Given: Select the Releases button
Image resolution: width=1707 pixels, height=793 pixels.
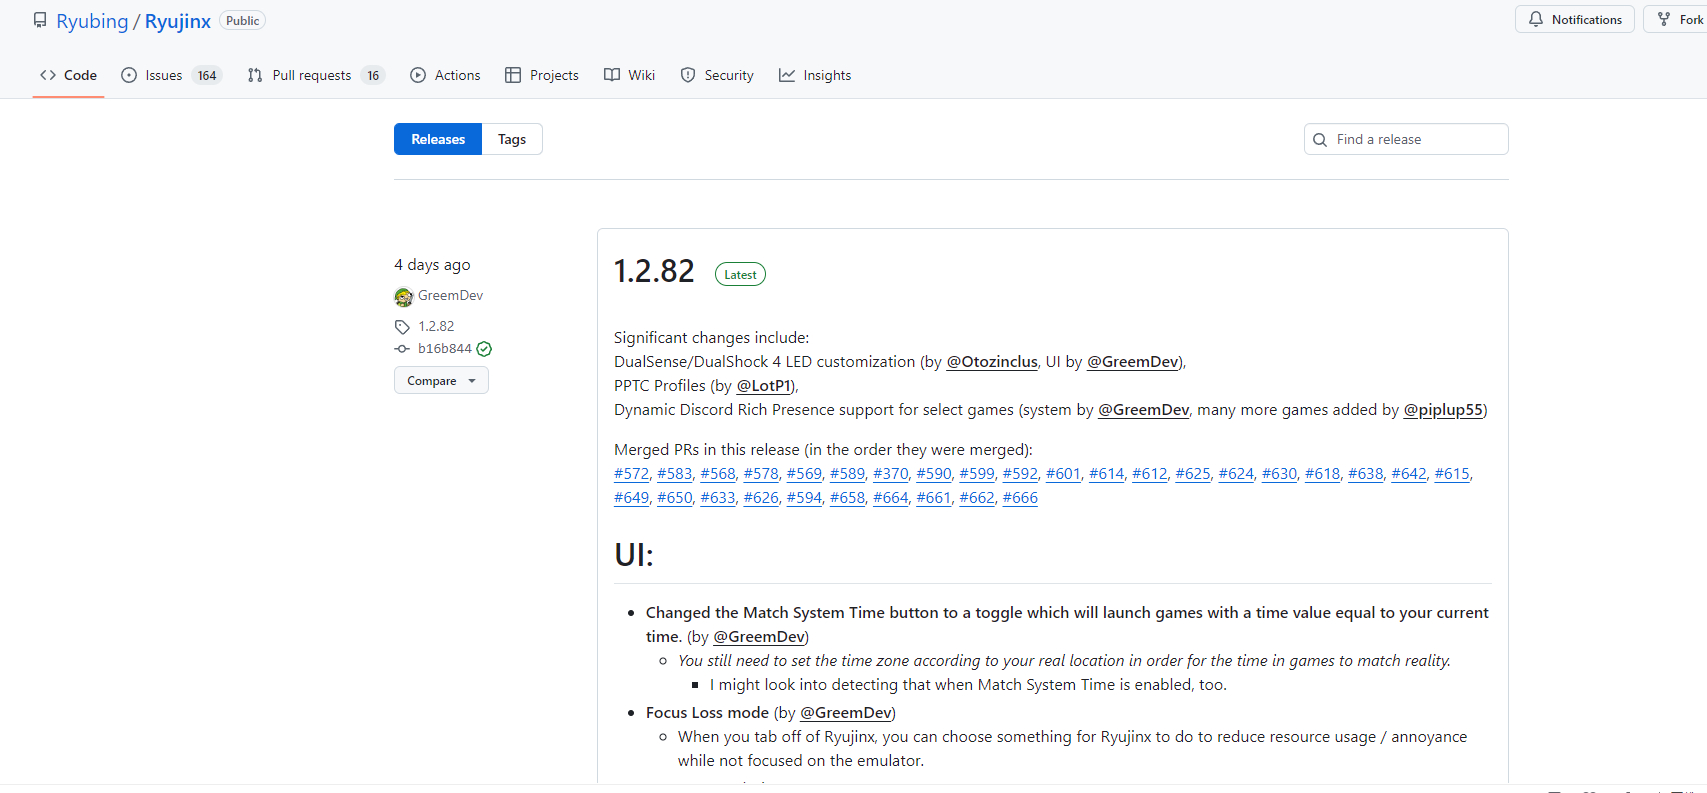Looking at the screenshot, I should coord(438,139).
